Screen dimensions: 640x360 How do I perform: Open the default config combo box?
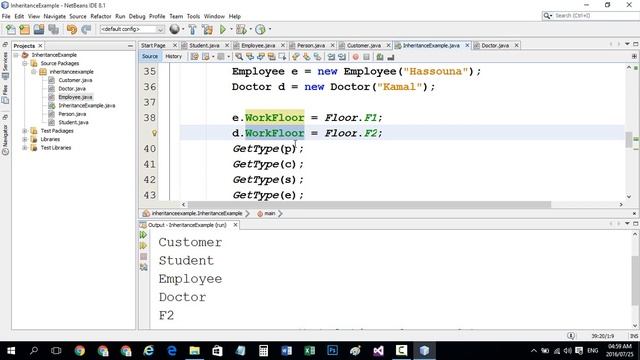131,29
